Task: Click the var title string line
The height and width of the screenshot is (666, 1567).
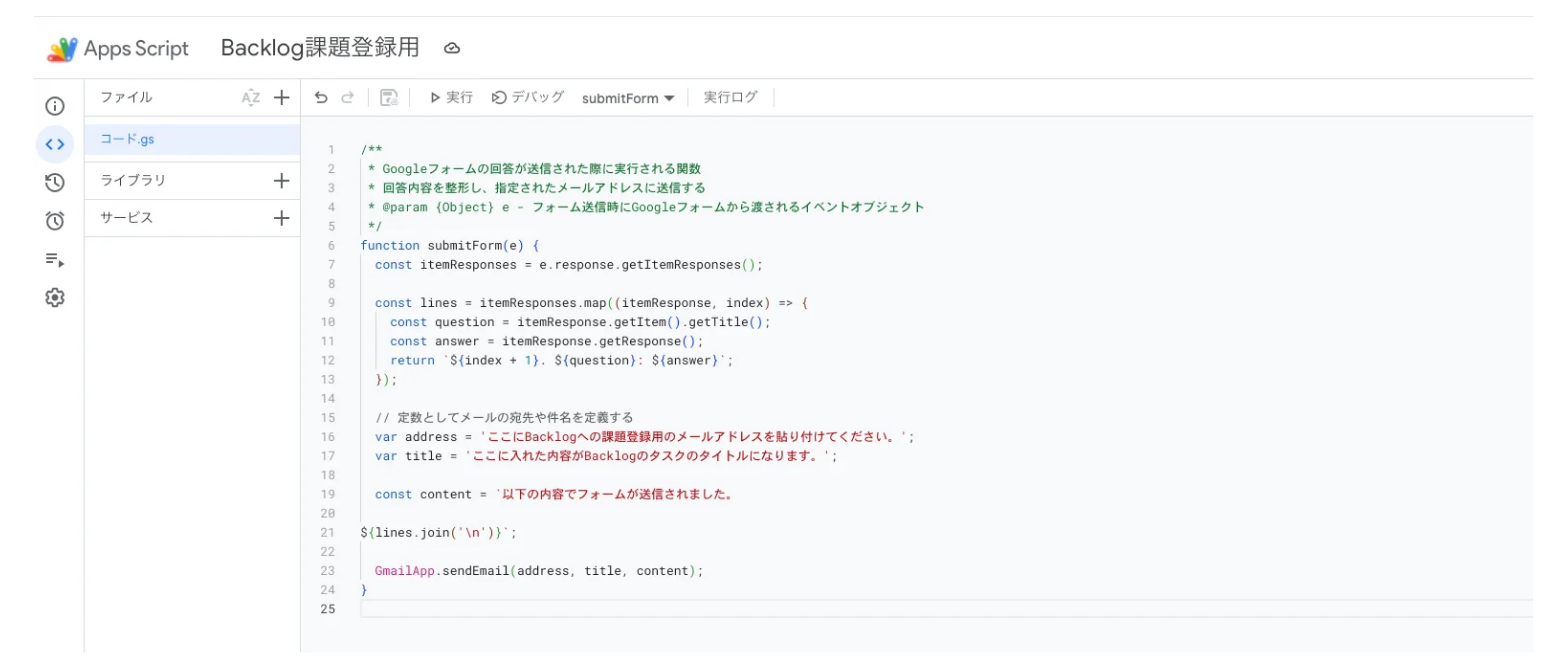Action: point(606,456)
